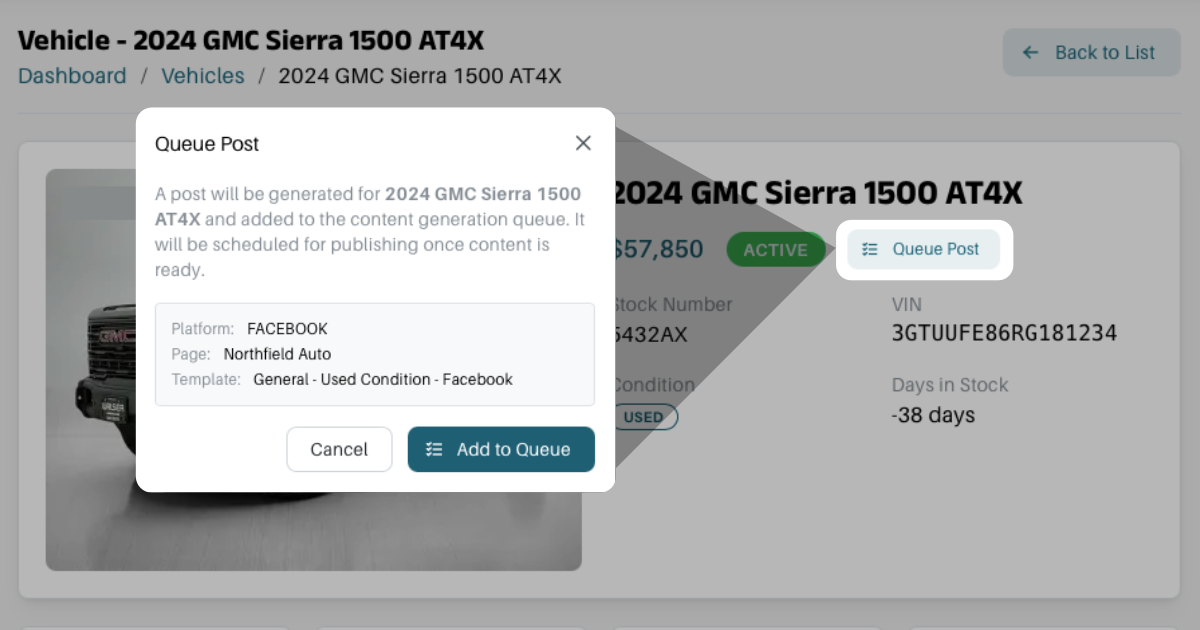
Task: Close the Queue Post dialog
Action: click(x=583, y=143)
